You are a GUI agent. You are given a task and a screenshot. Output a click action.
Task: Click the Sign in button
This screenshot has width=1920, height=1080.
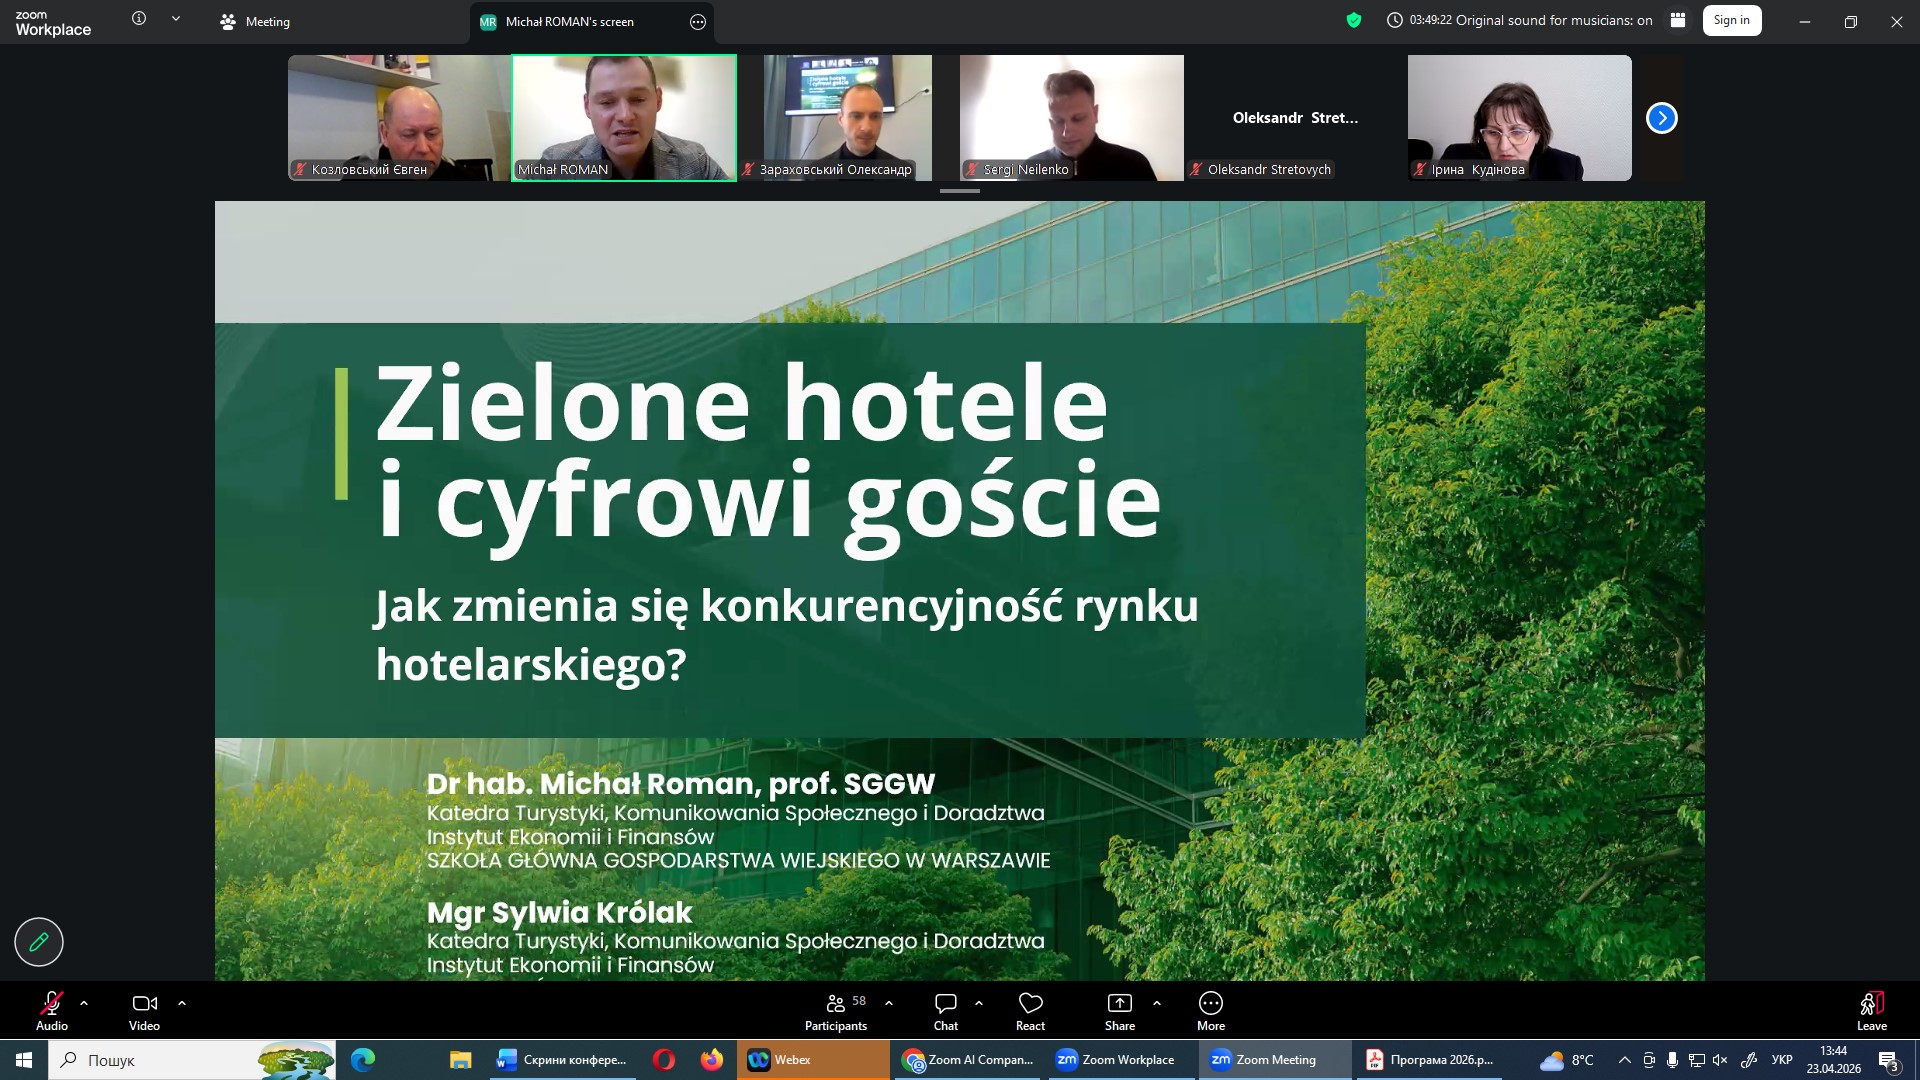pos(1731,20)
